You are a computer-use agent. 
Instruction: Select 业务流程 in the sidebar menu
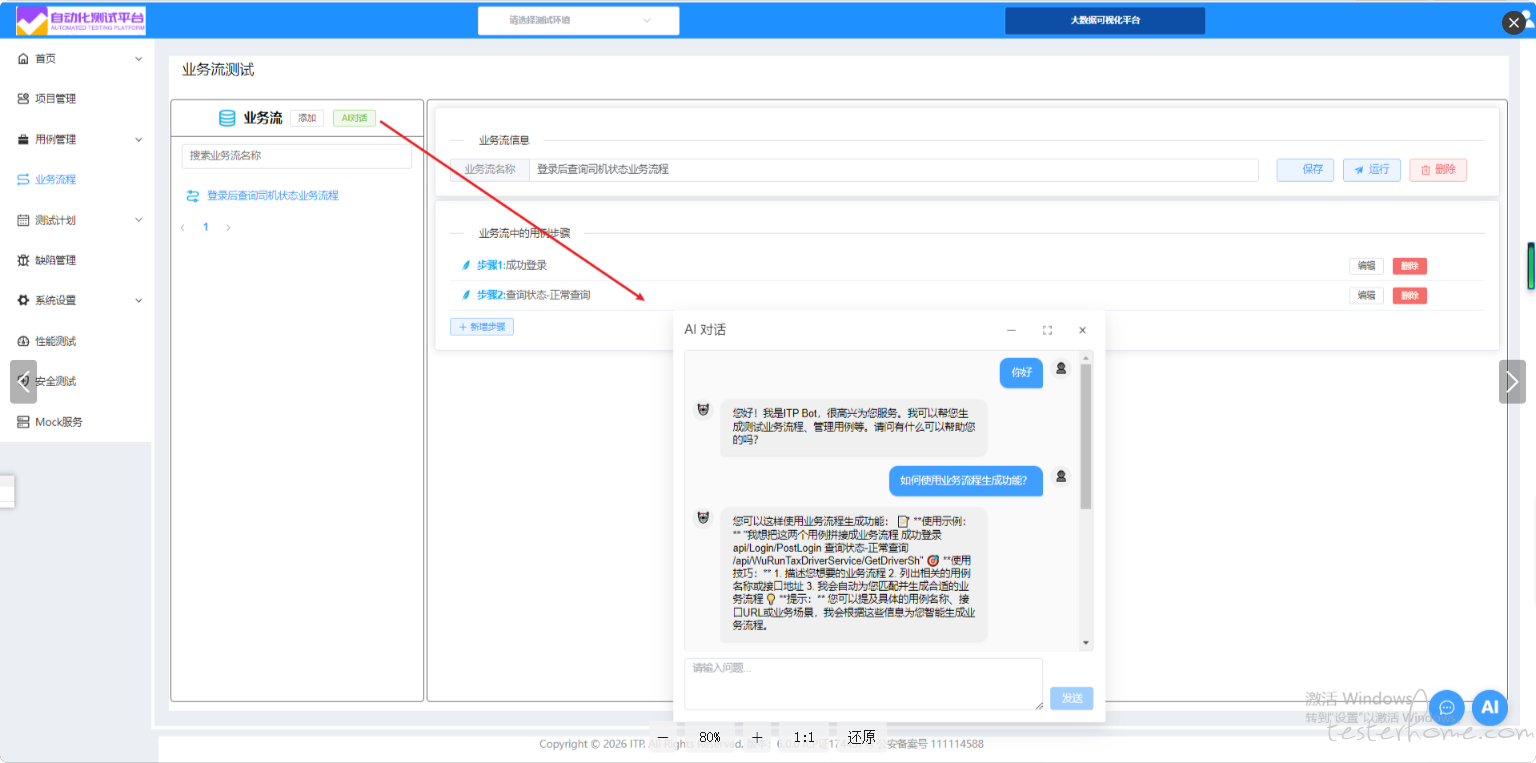pos(55,180)
